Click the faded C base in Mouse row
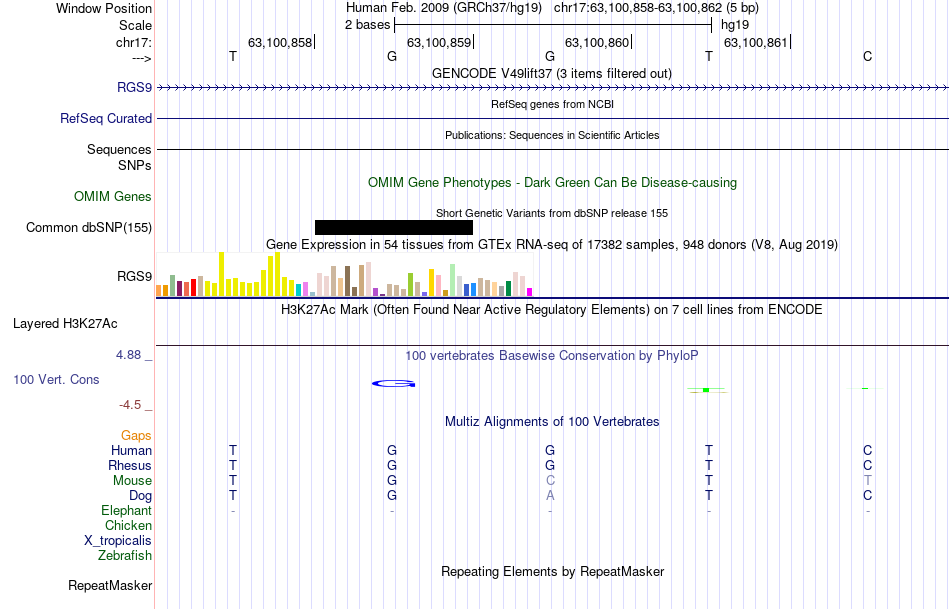This screenshot has width=950, height=609. 550,481
